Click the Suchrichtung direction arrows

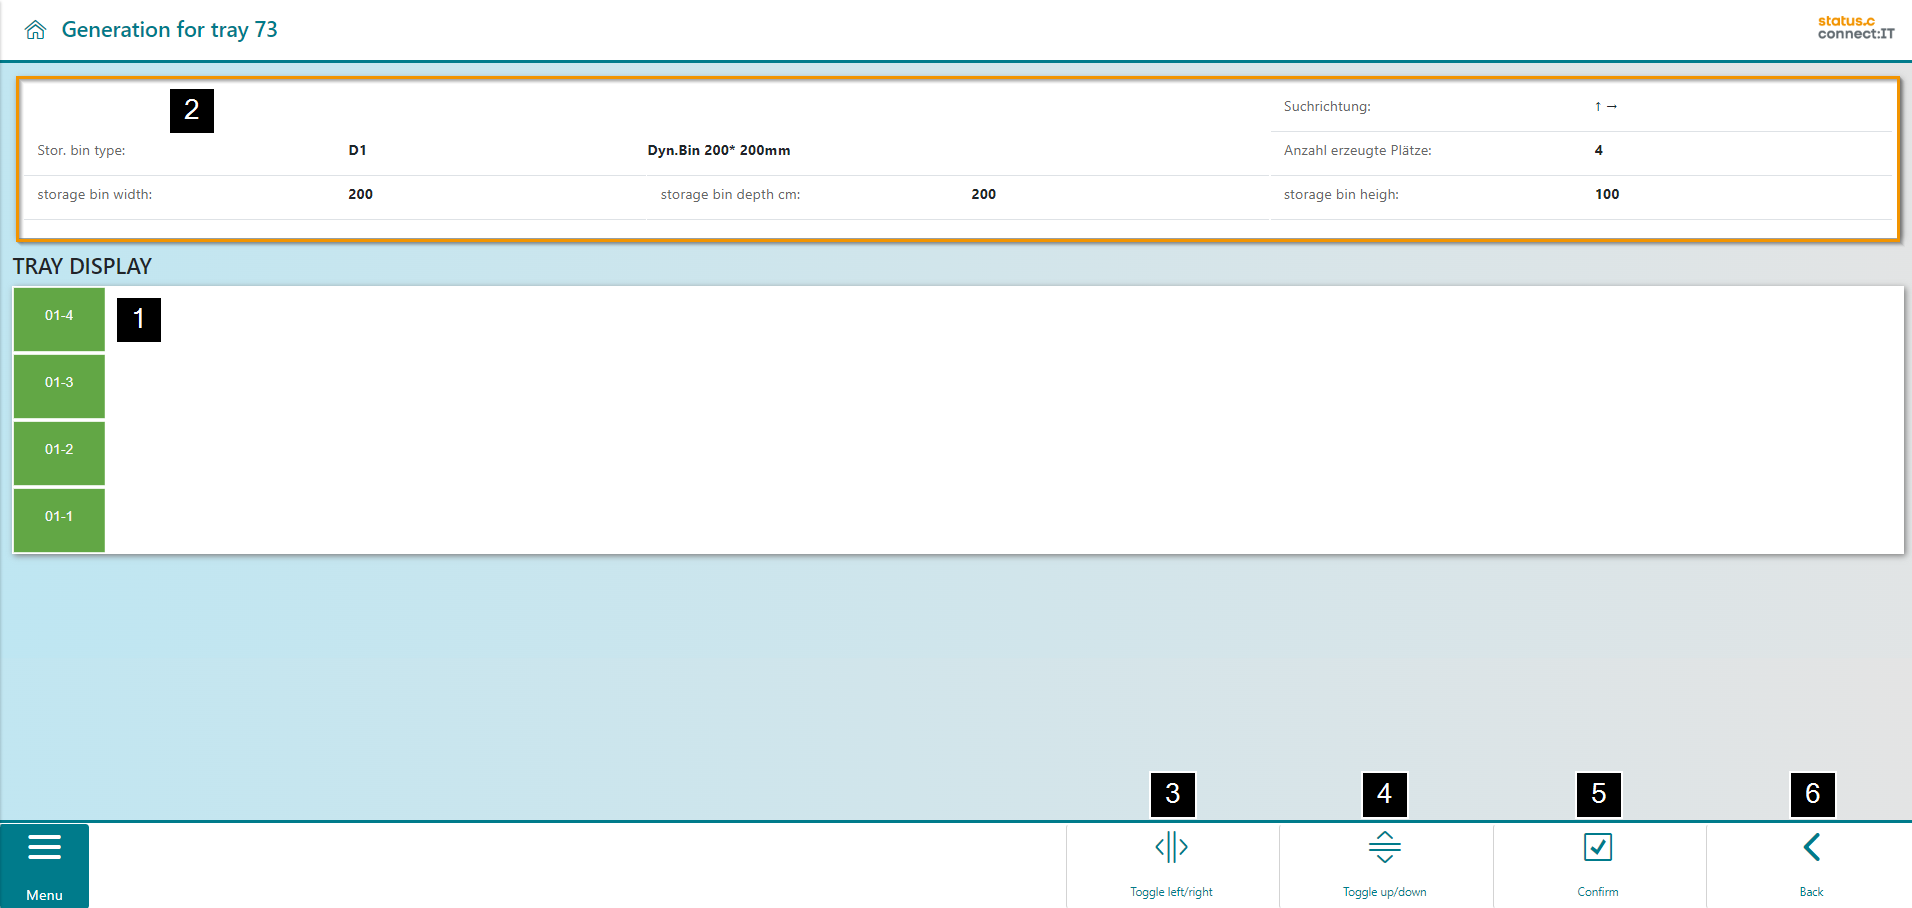[x=1605, y=106]
